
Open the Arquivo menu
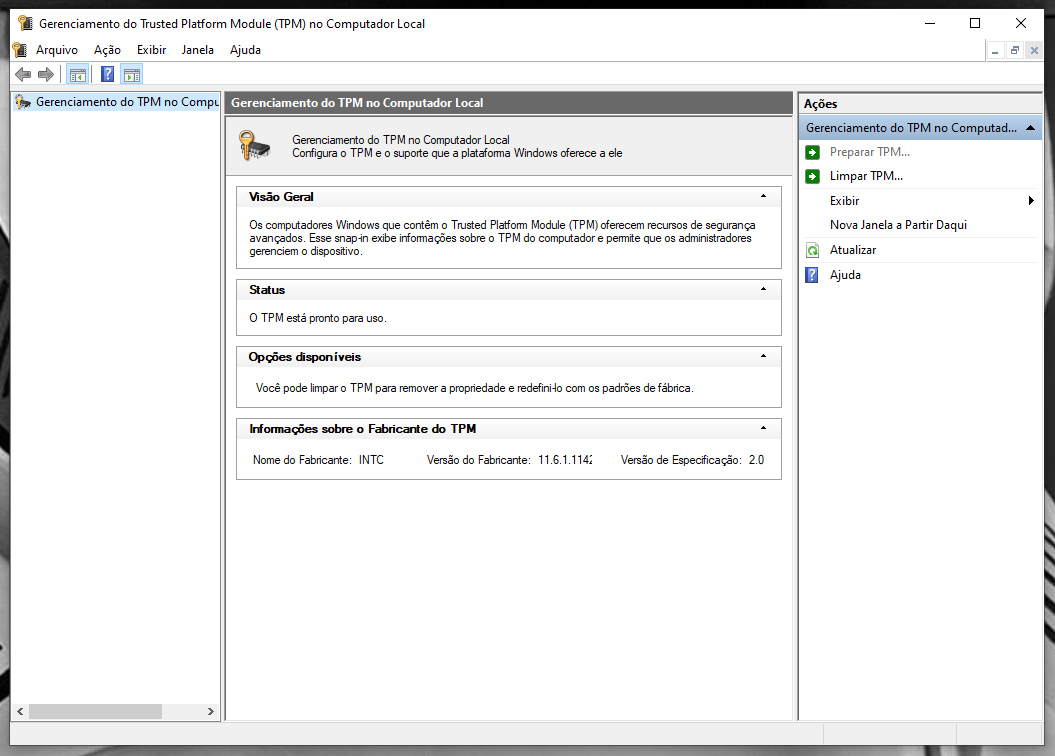(x=56, y=50)
